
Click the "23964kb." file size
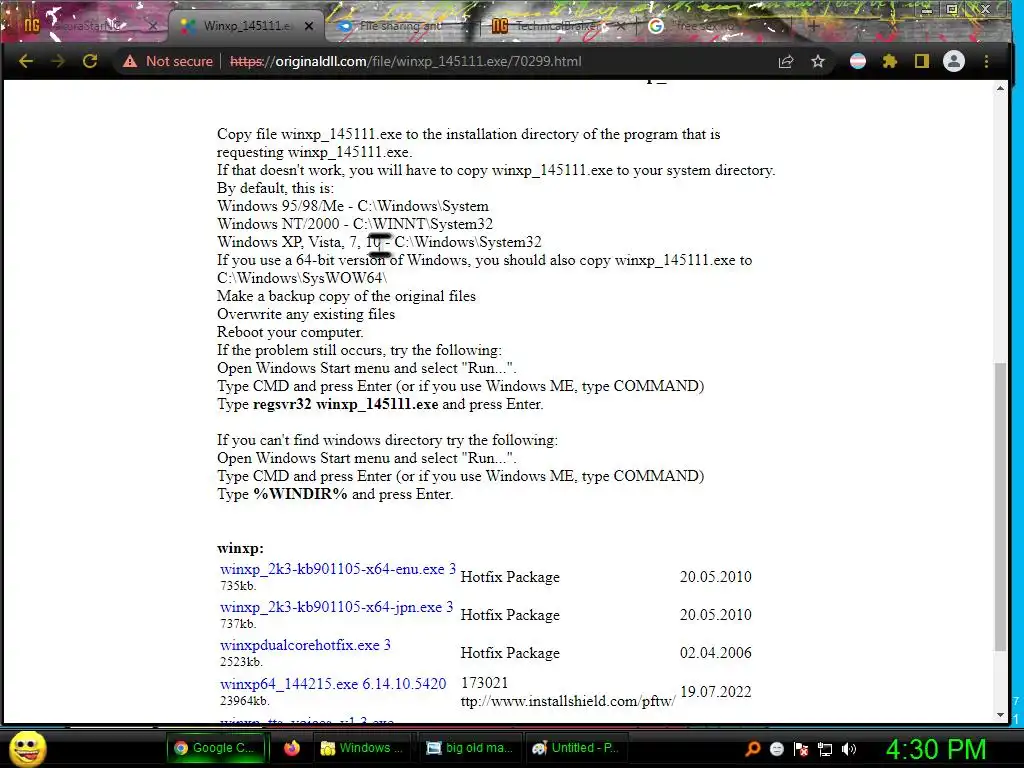245,701
